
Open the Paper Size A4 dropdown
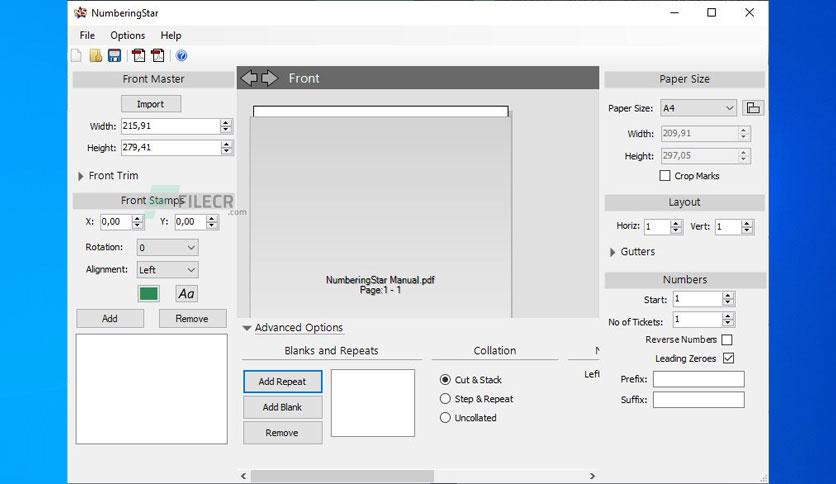tap(698, 108)
